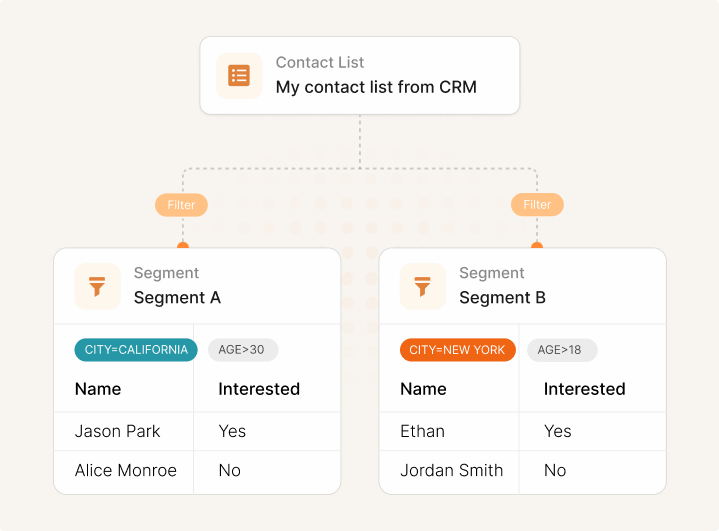Select the CITY=NEW YORK filter tag
The image size is (719, 531).
458,350
